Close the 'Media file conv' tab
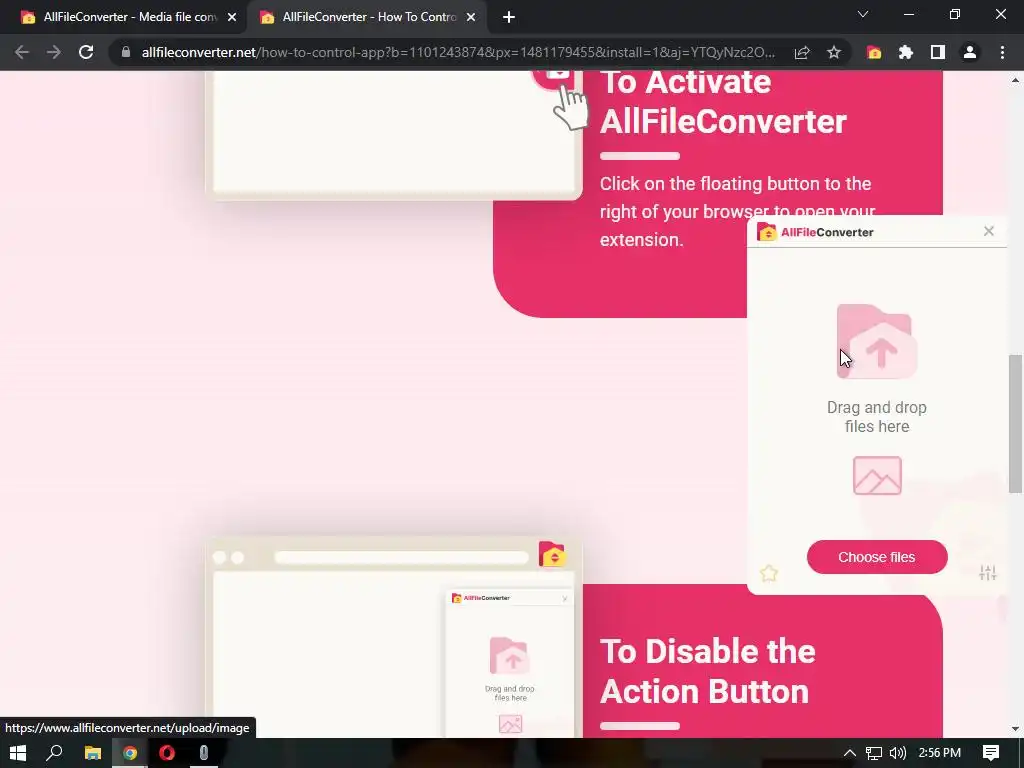1024x768 pixels. [x=232, y=17]
